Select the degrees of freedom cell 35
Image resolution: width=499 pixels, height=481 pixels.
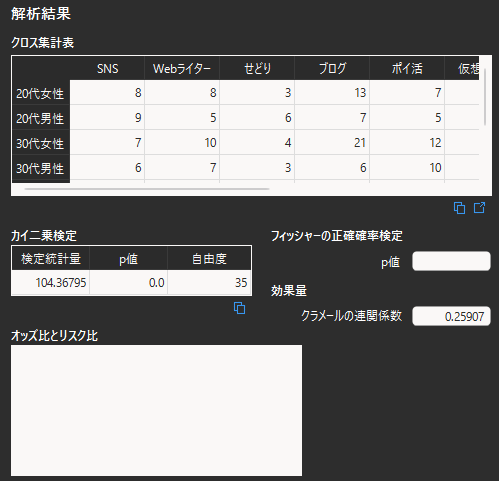point(209,283)
